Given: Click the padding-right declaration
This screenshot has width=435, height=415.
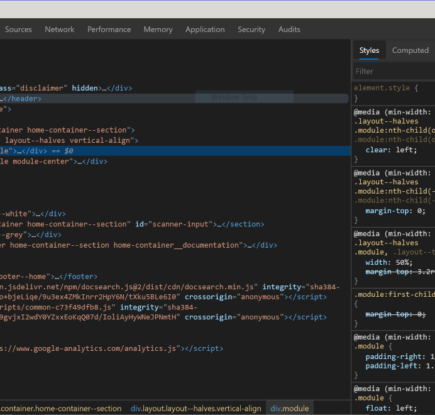Looking at the screenshot, I should (400, 357).
